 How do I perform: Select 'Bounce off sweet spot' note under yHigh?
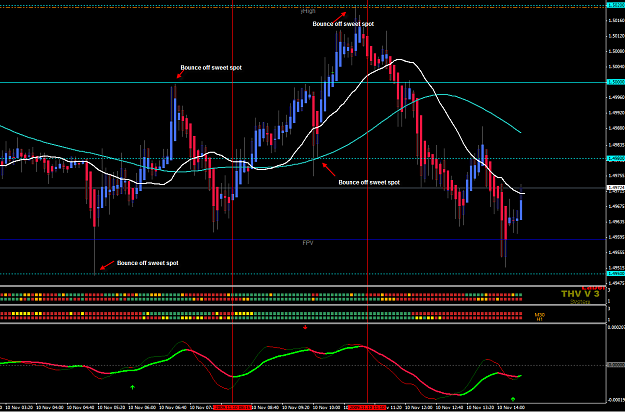click(343, 24)
